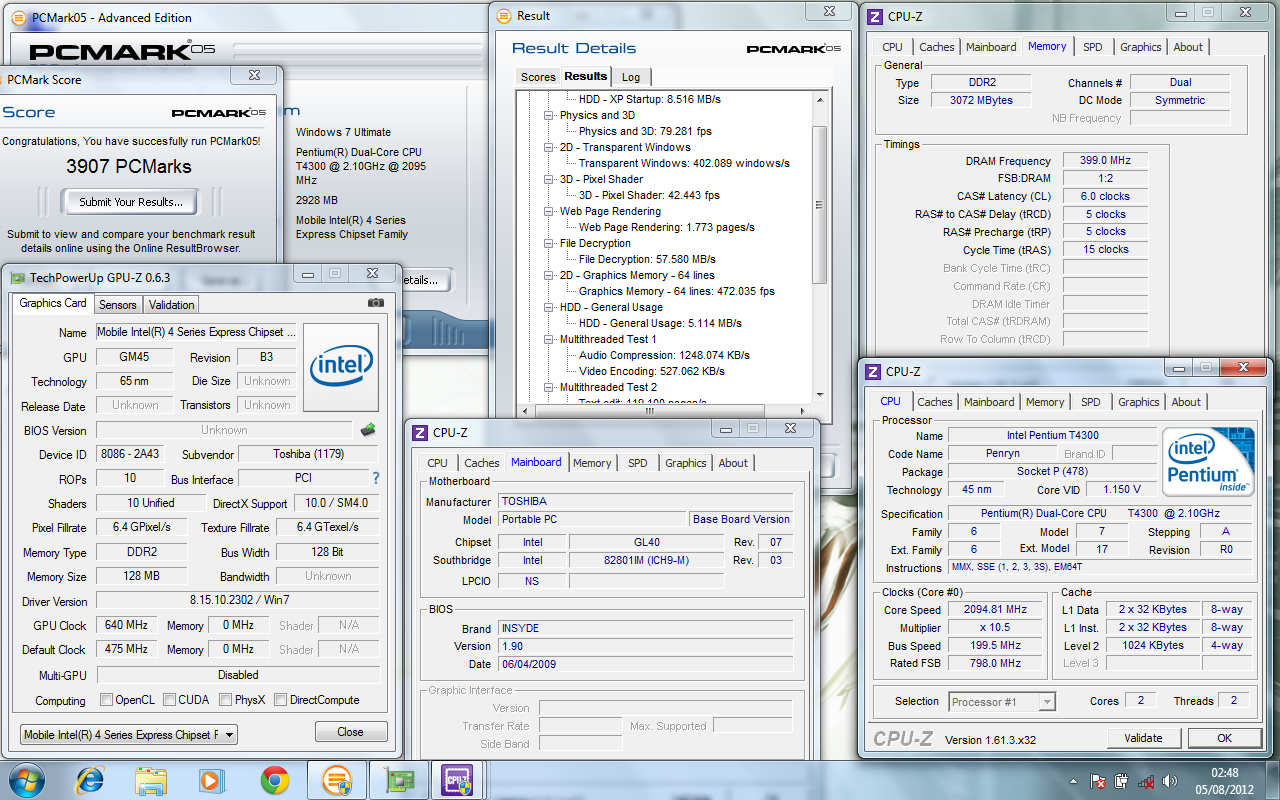This screenshot has height=800, width=1280.
Task: Click the Validate button in CPU-Z
Action: 1143,739
